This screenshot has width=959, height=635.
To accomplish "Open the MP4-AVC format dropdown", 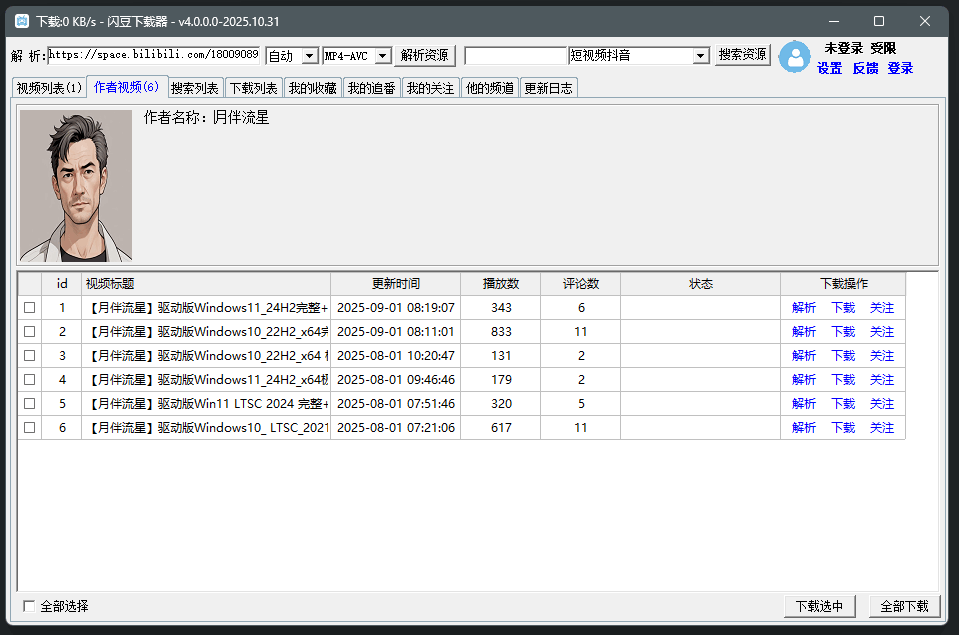I will tap(356, 56).
